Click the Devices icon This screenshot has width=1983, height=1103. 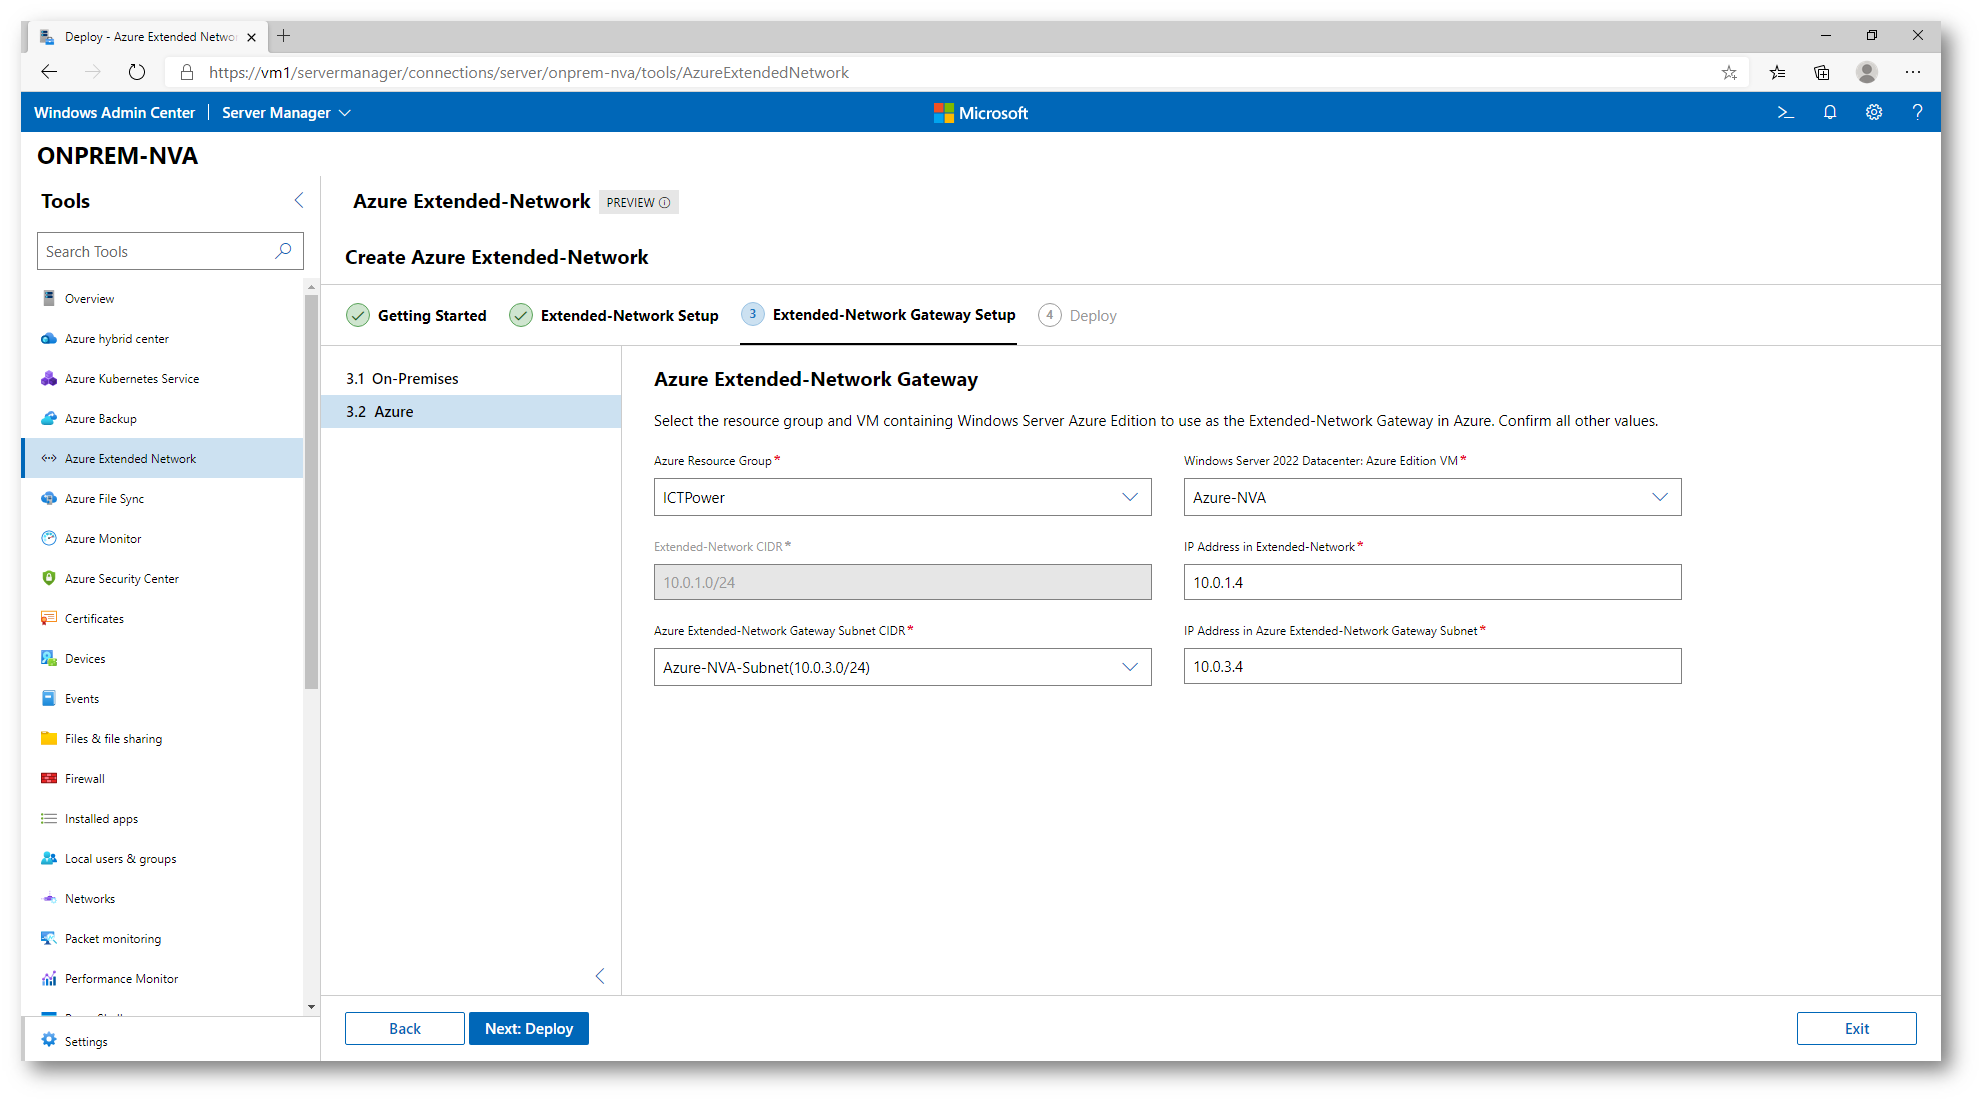pyautogui.click(x=49, y=658)
